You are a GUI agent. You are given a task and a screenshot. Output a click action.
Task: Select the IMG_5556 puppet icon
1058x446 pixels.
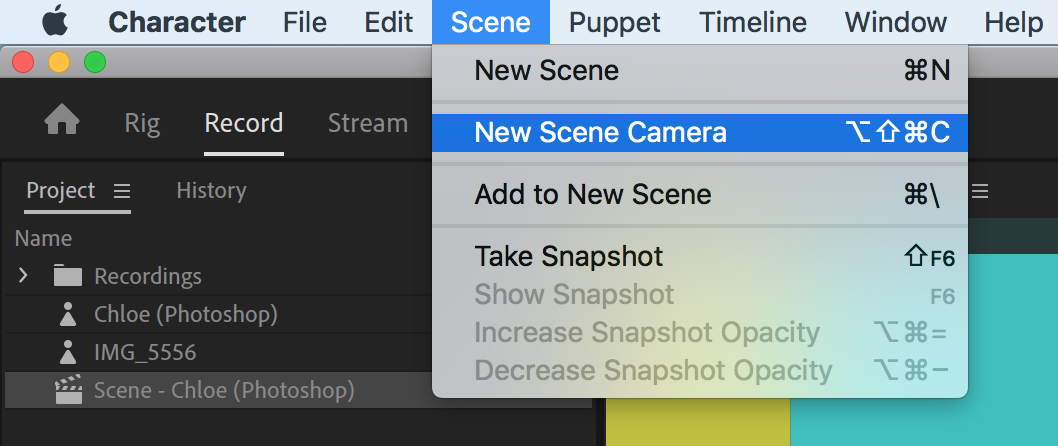(x=68, y=352)
